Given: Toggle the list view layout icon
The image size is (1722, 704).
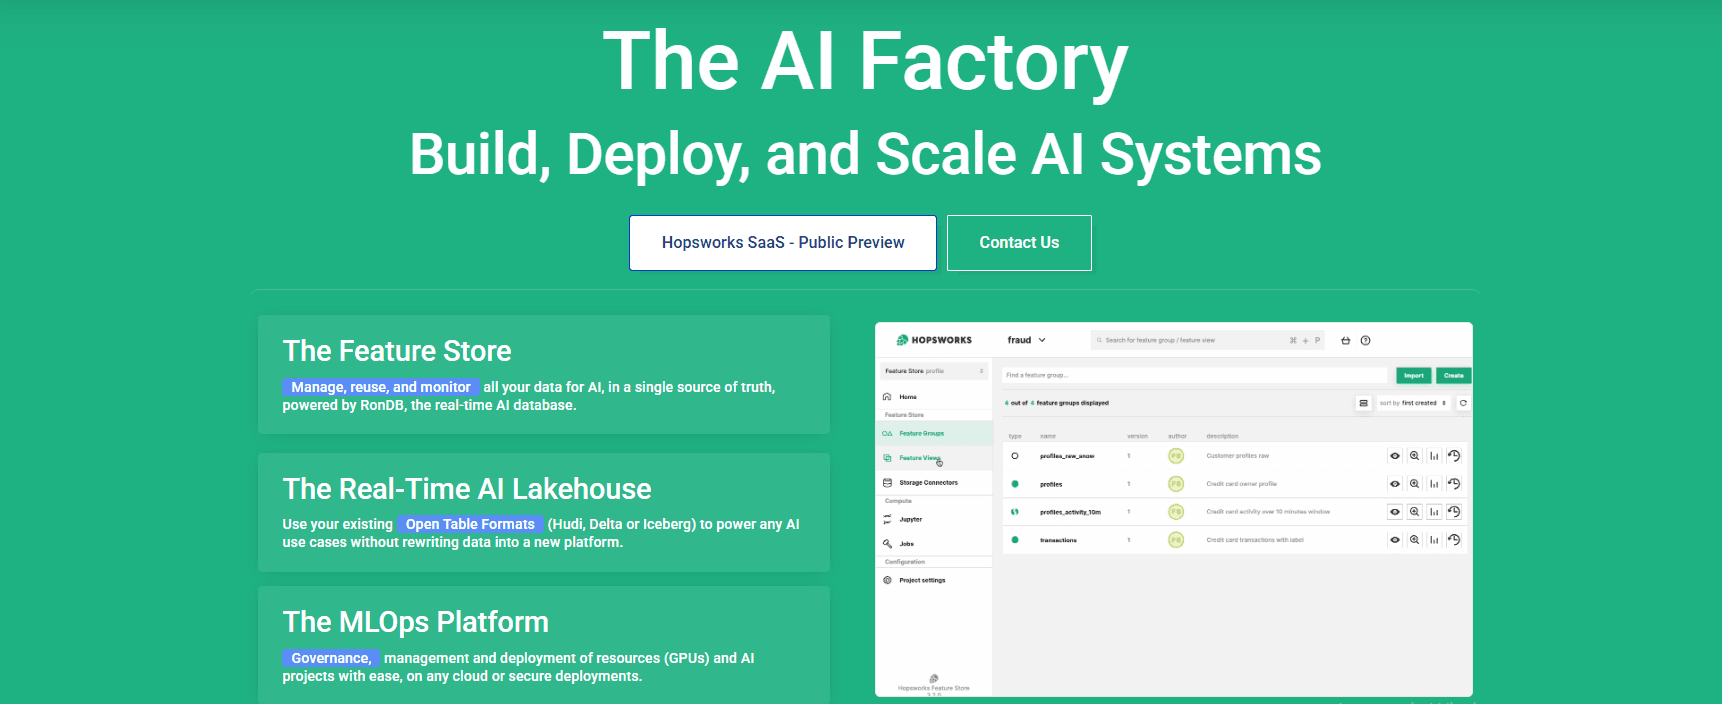Looking at the screenshot, I should 1363,403.
